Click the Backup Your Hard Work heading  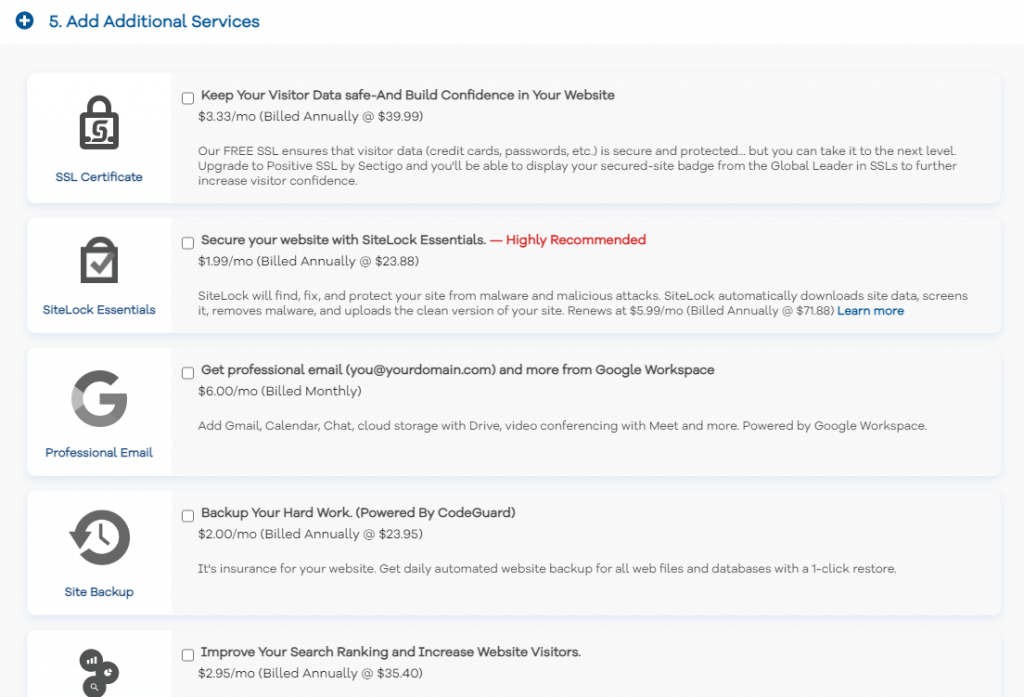[358, 513]
